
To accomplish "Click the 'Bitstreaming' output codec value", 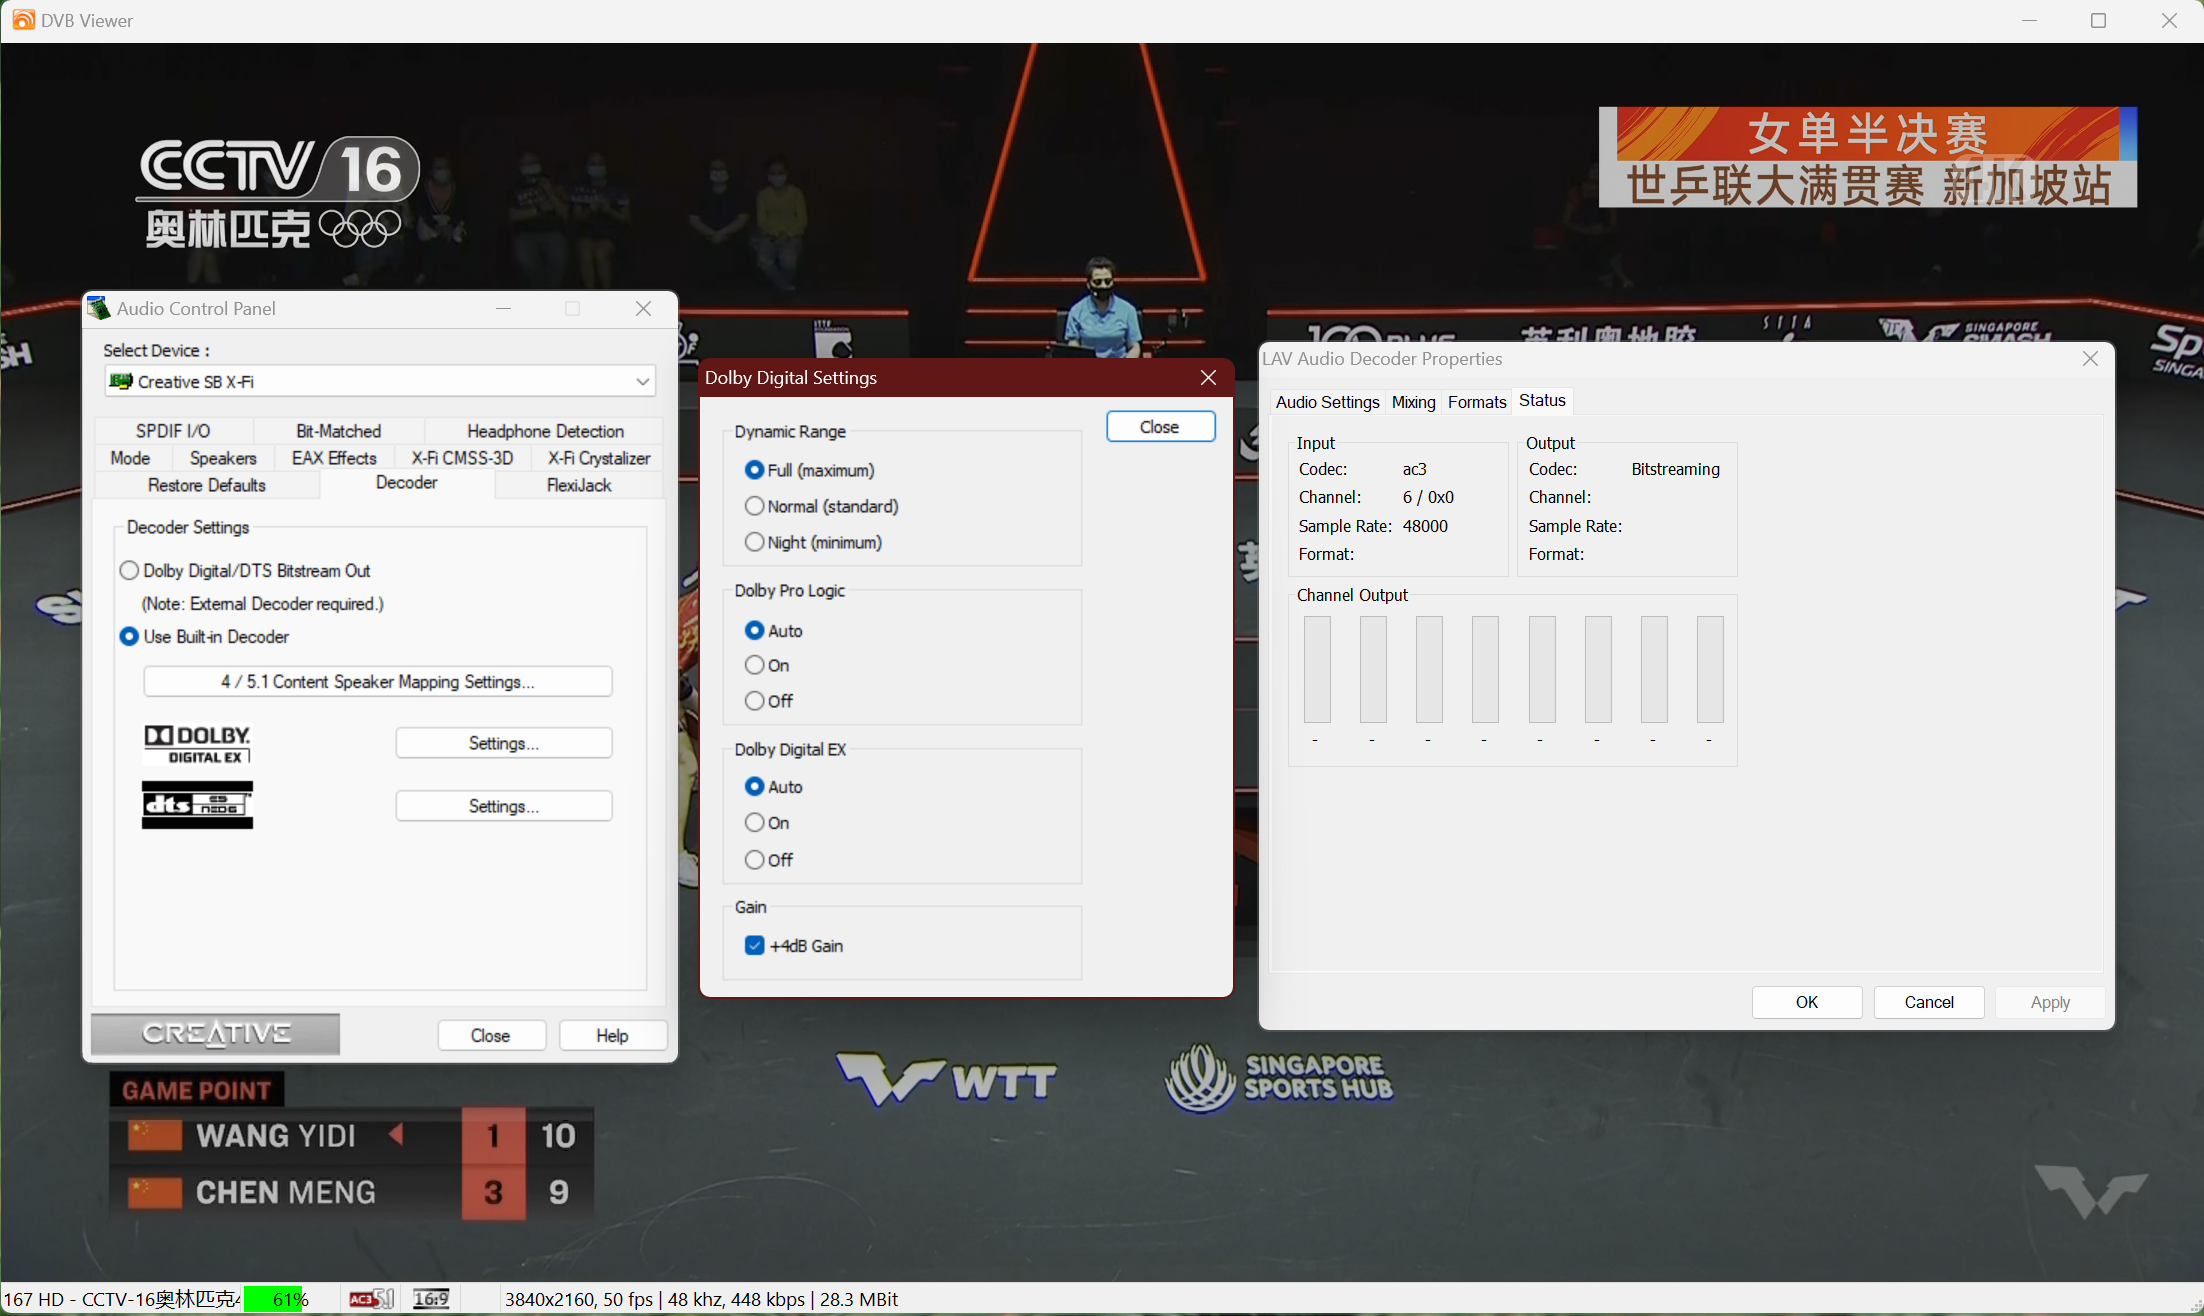I will click(x=1675, y=469).
